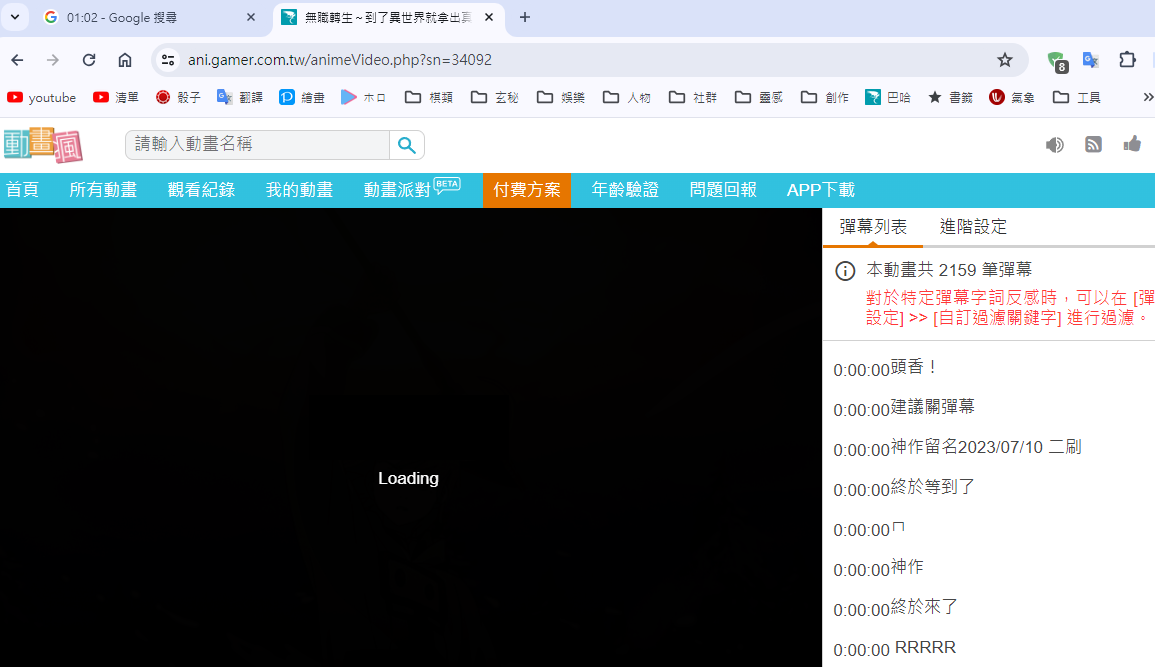Open the 付費方案 page

[x=527, y=189]
